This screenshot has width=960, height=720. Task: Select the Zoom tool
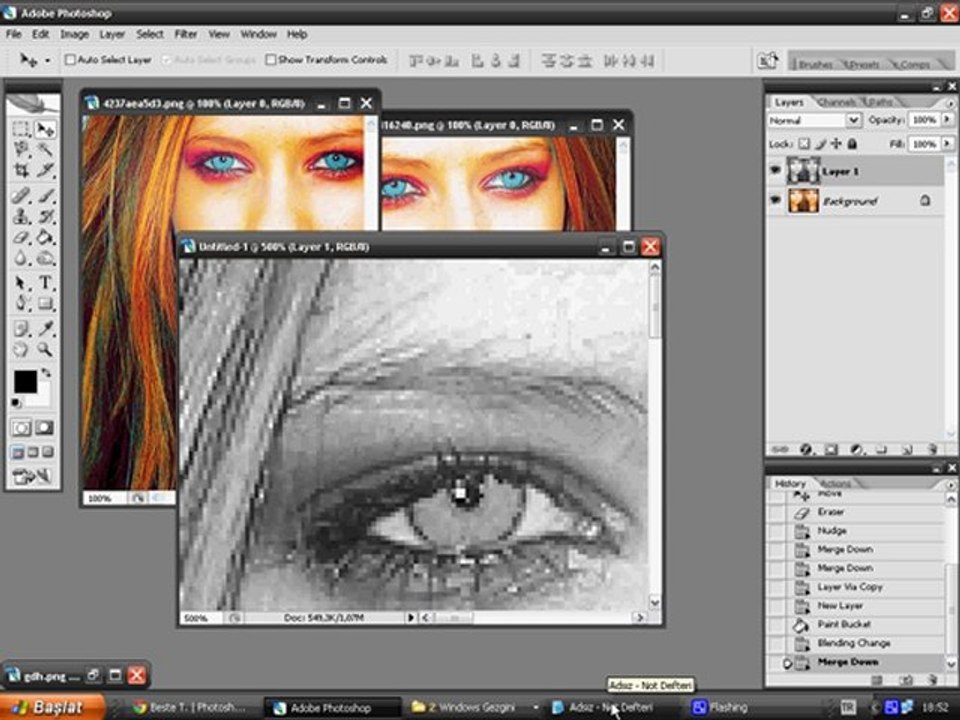[x=45, y=350]
